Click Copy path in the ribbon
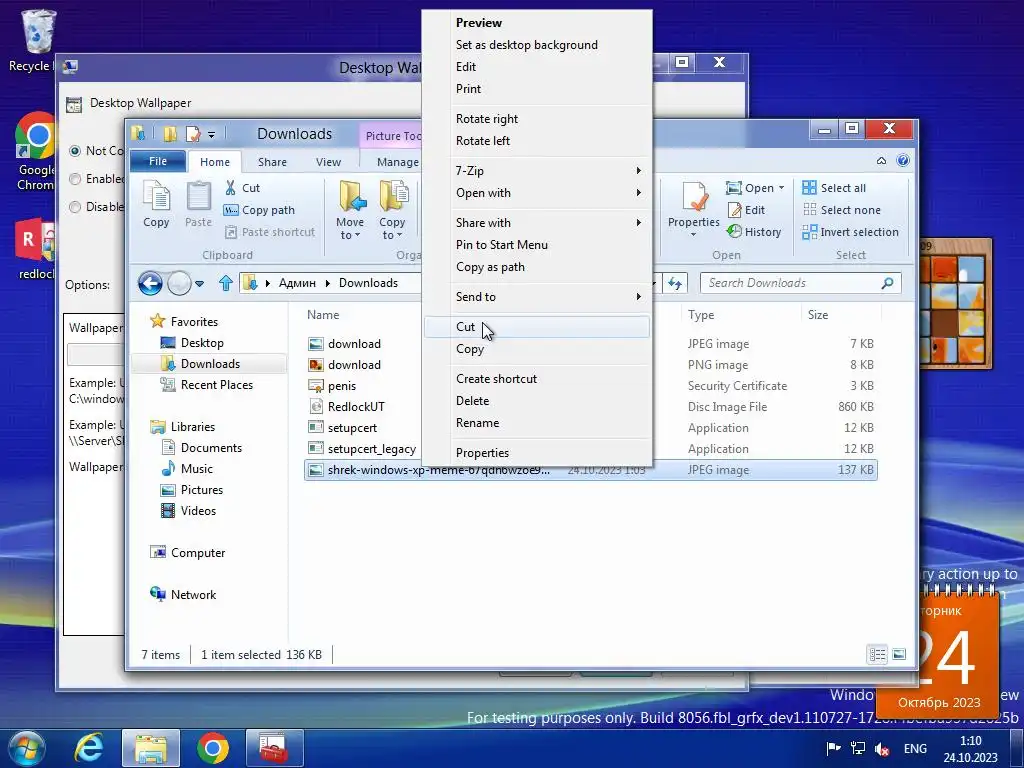The height and width of the screenshot is (768, 1024). (x=259, y=210)
